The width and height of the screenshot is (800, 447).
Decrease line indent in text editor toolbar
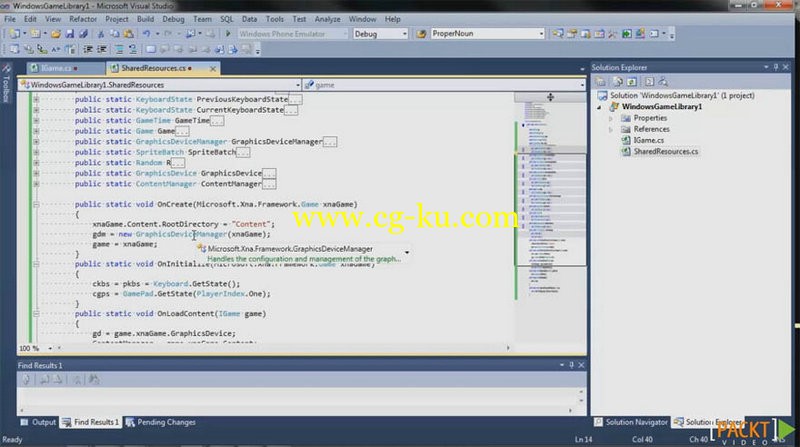88,49
